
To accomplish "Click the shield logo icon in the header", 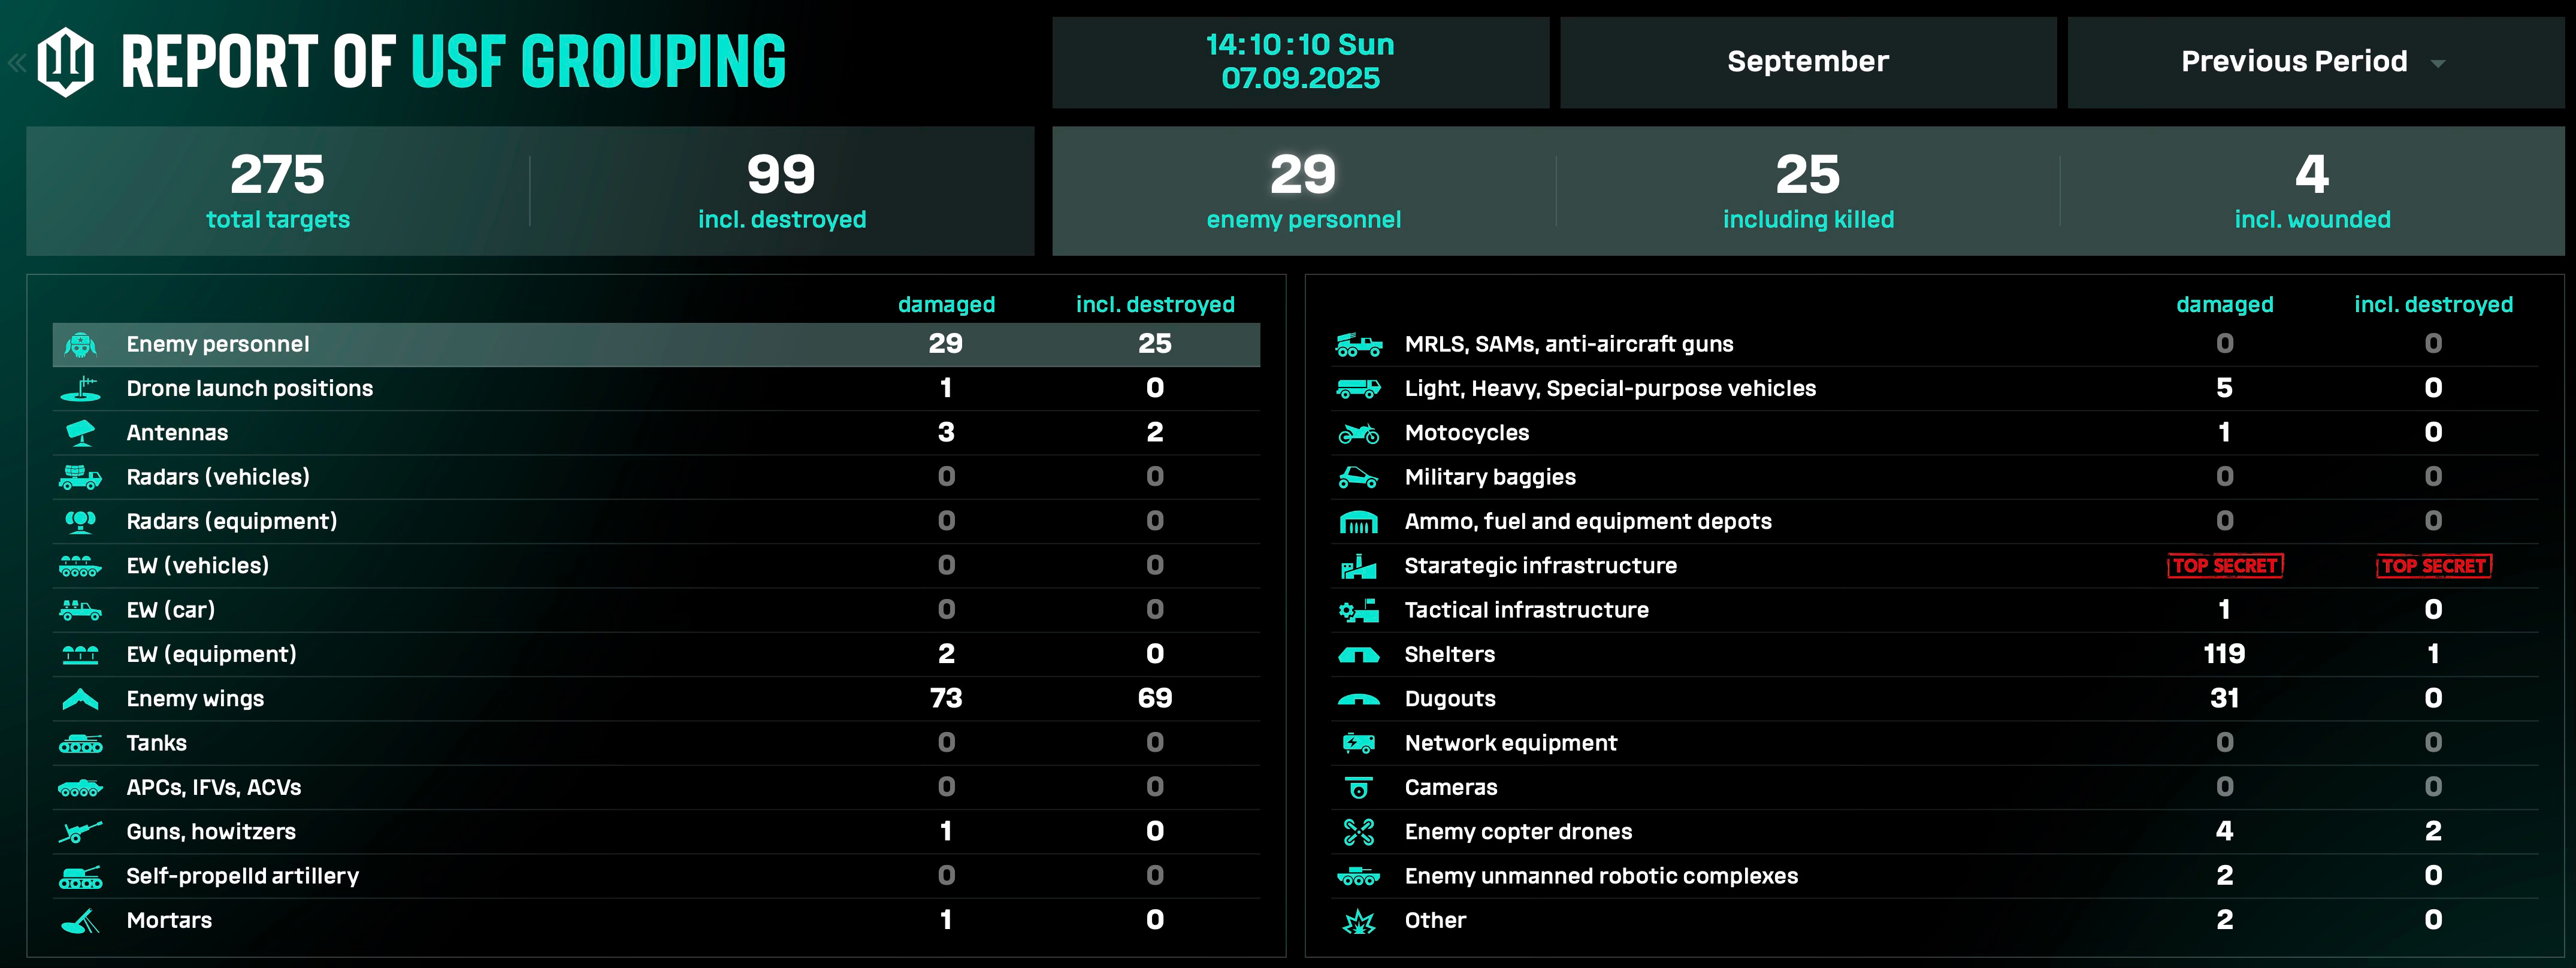I will [66, 62].
